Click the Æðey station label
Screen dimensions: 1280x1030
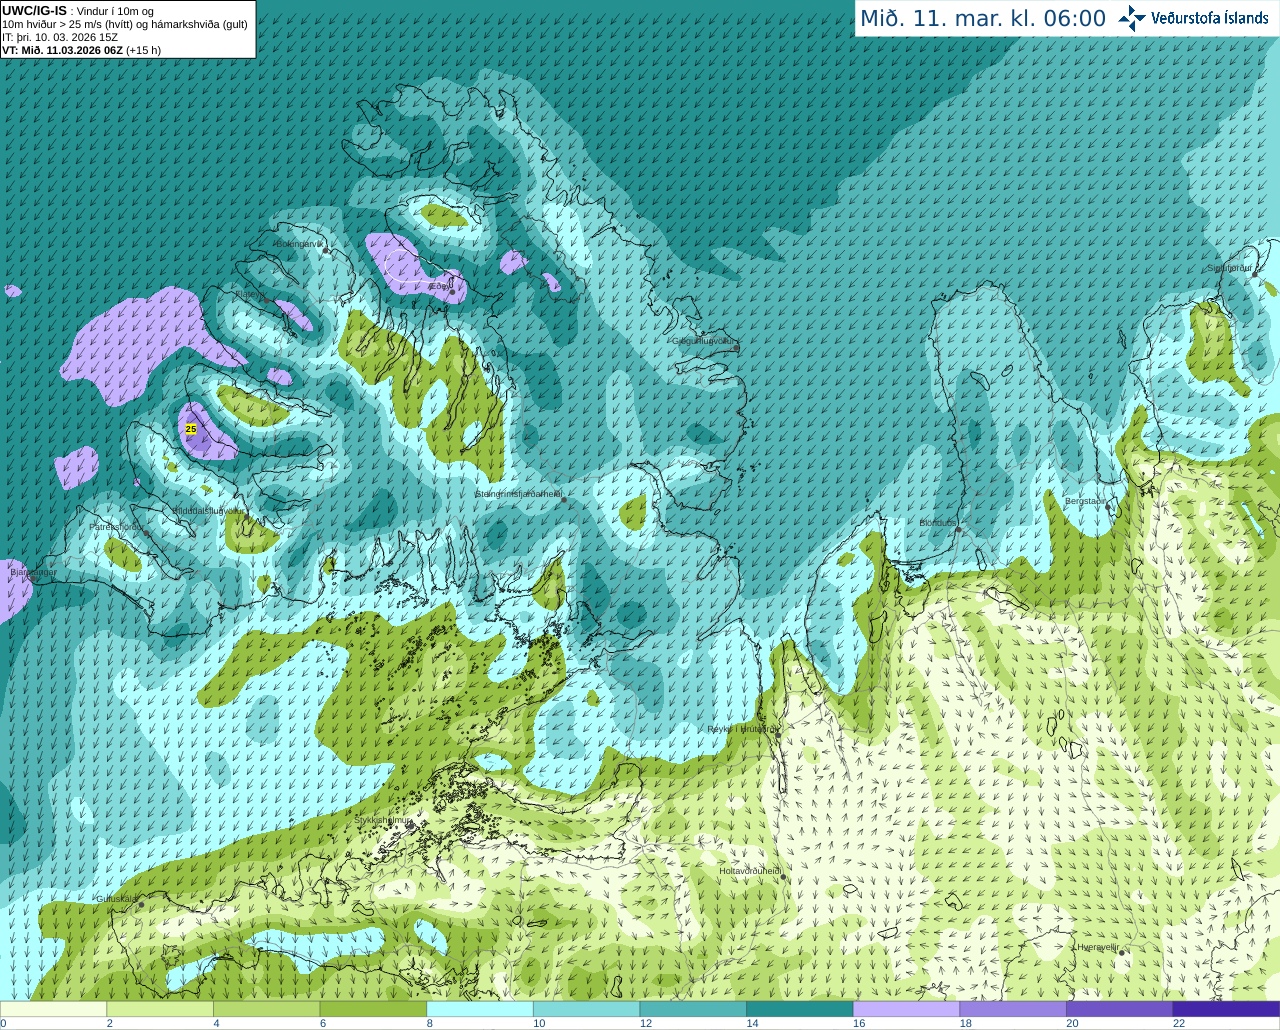[439, 286]
